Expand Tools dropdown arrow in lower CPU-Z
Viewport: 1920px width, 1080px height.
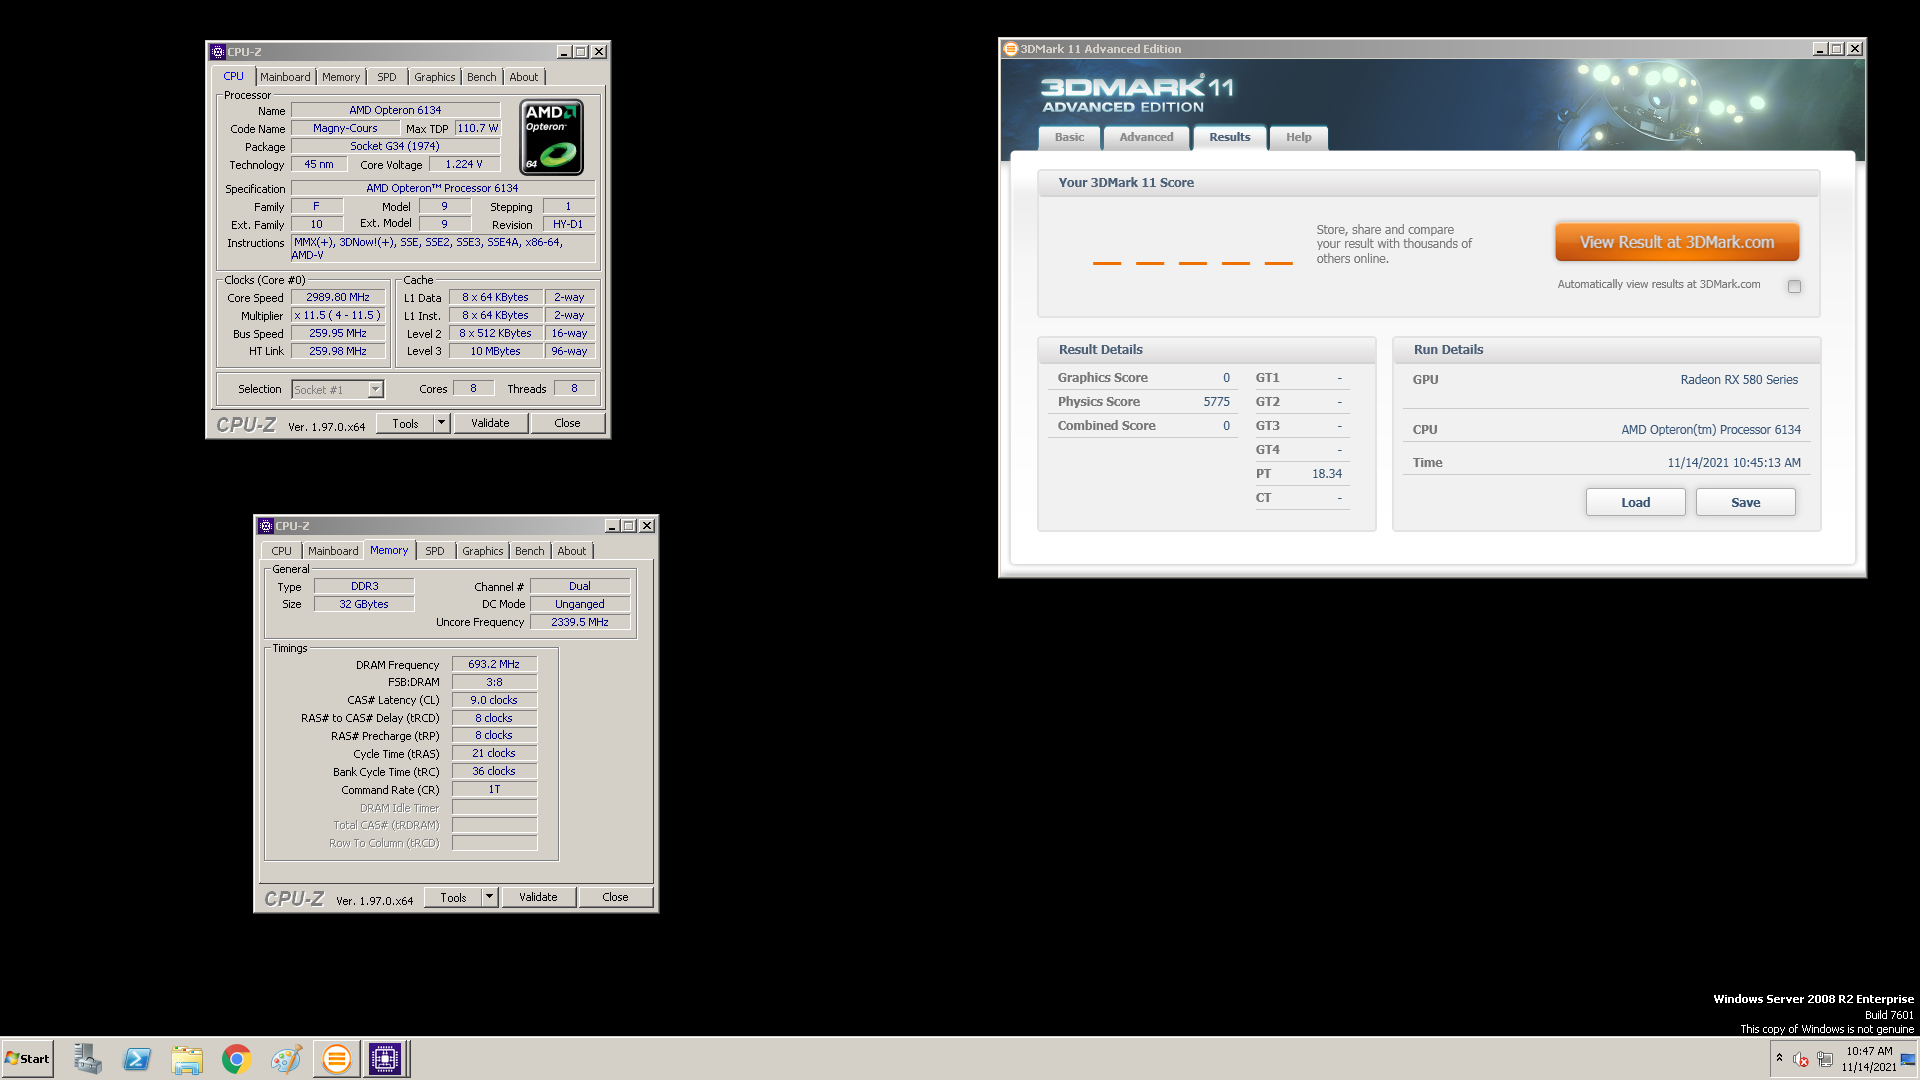[489, 898]
